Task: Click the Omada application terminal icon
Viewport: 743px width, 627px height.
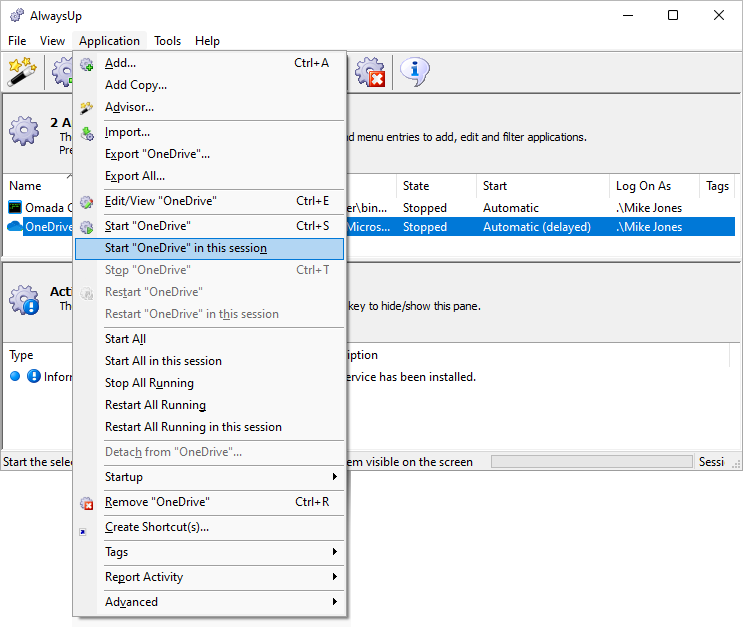Action: (x=15, y=207)
